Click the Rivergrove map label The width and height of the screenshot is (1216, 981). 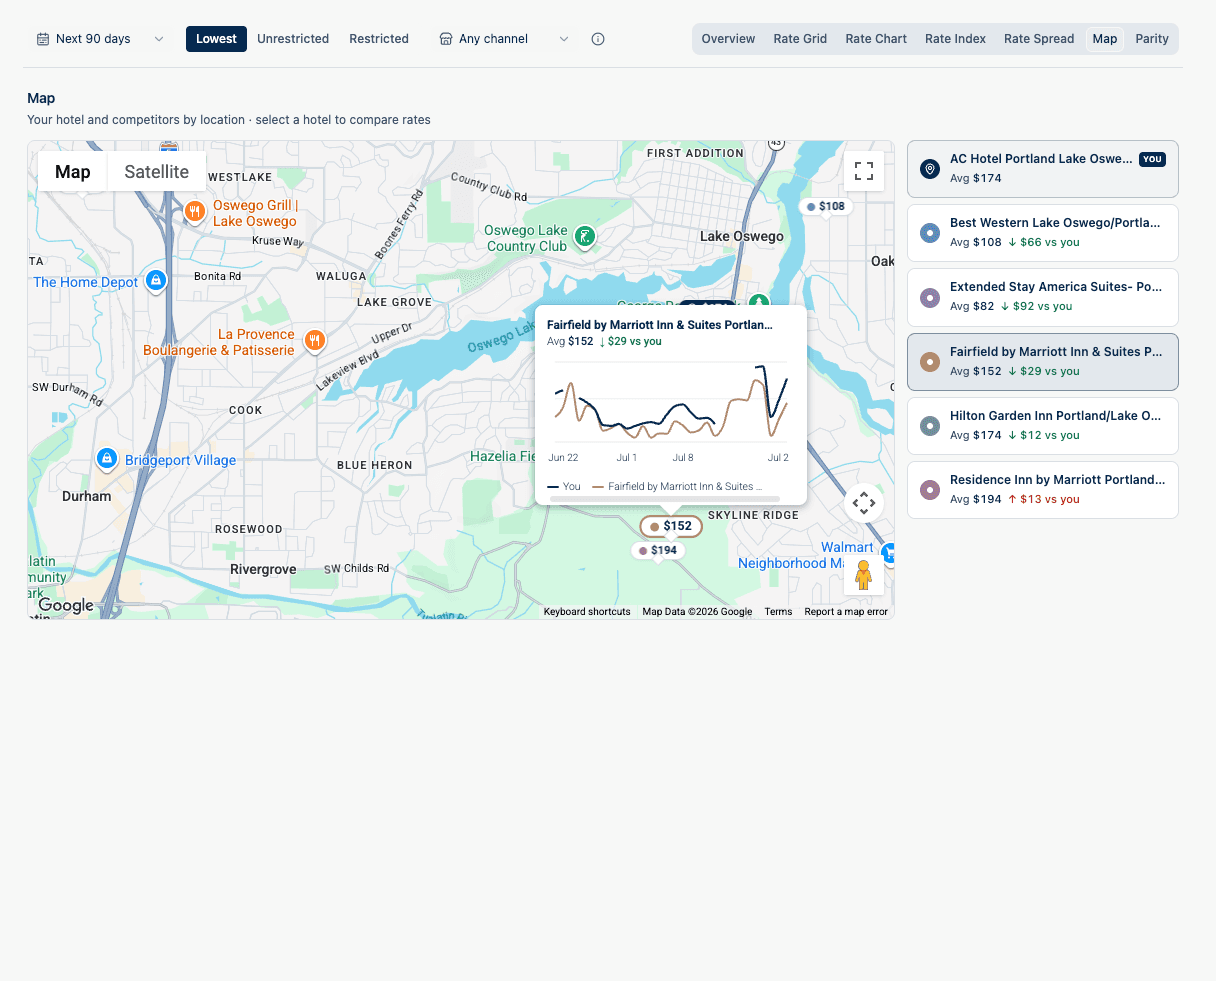click(263, 570)
